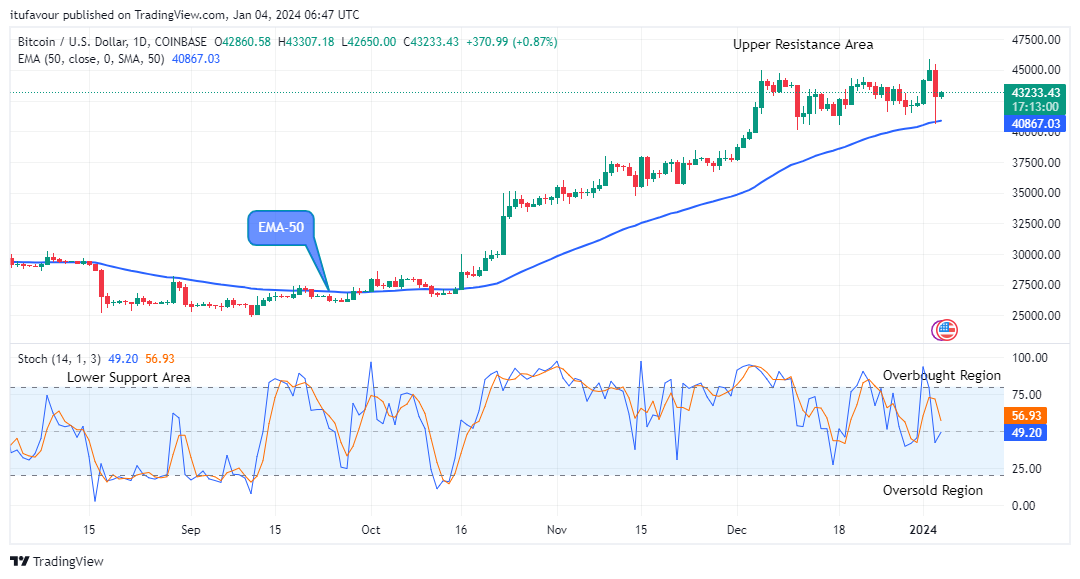
Task: Click the Oct label on the time axis
Action: click(x=371, y=531)
